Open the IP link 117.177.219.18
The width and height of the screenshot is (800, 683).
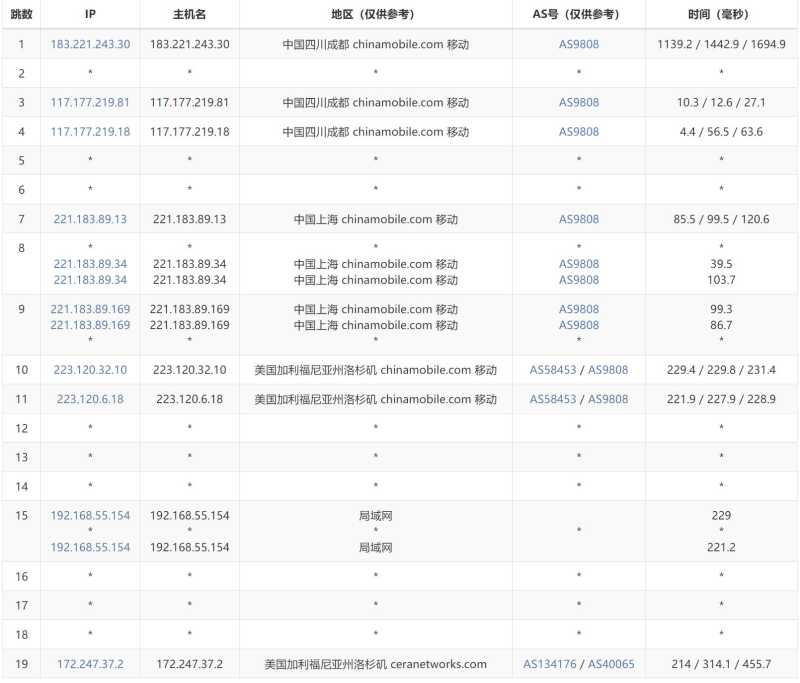pyautogui.click(x=90, y=131)
